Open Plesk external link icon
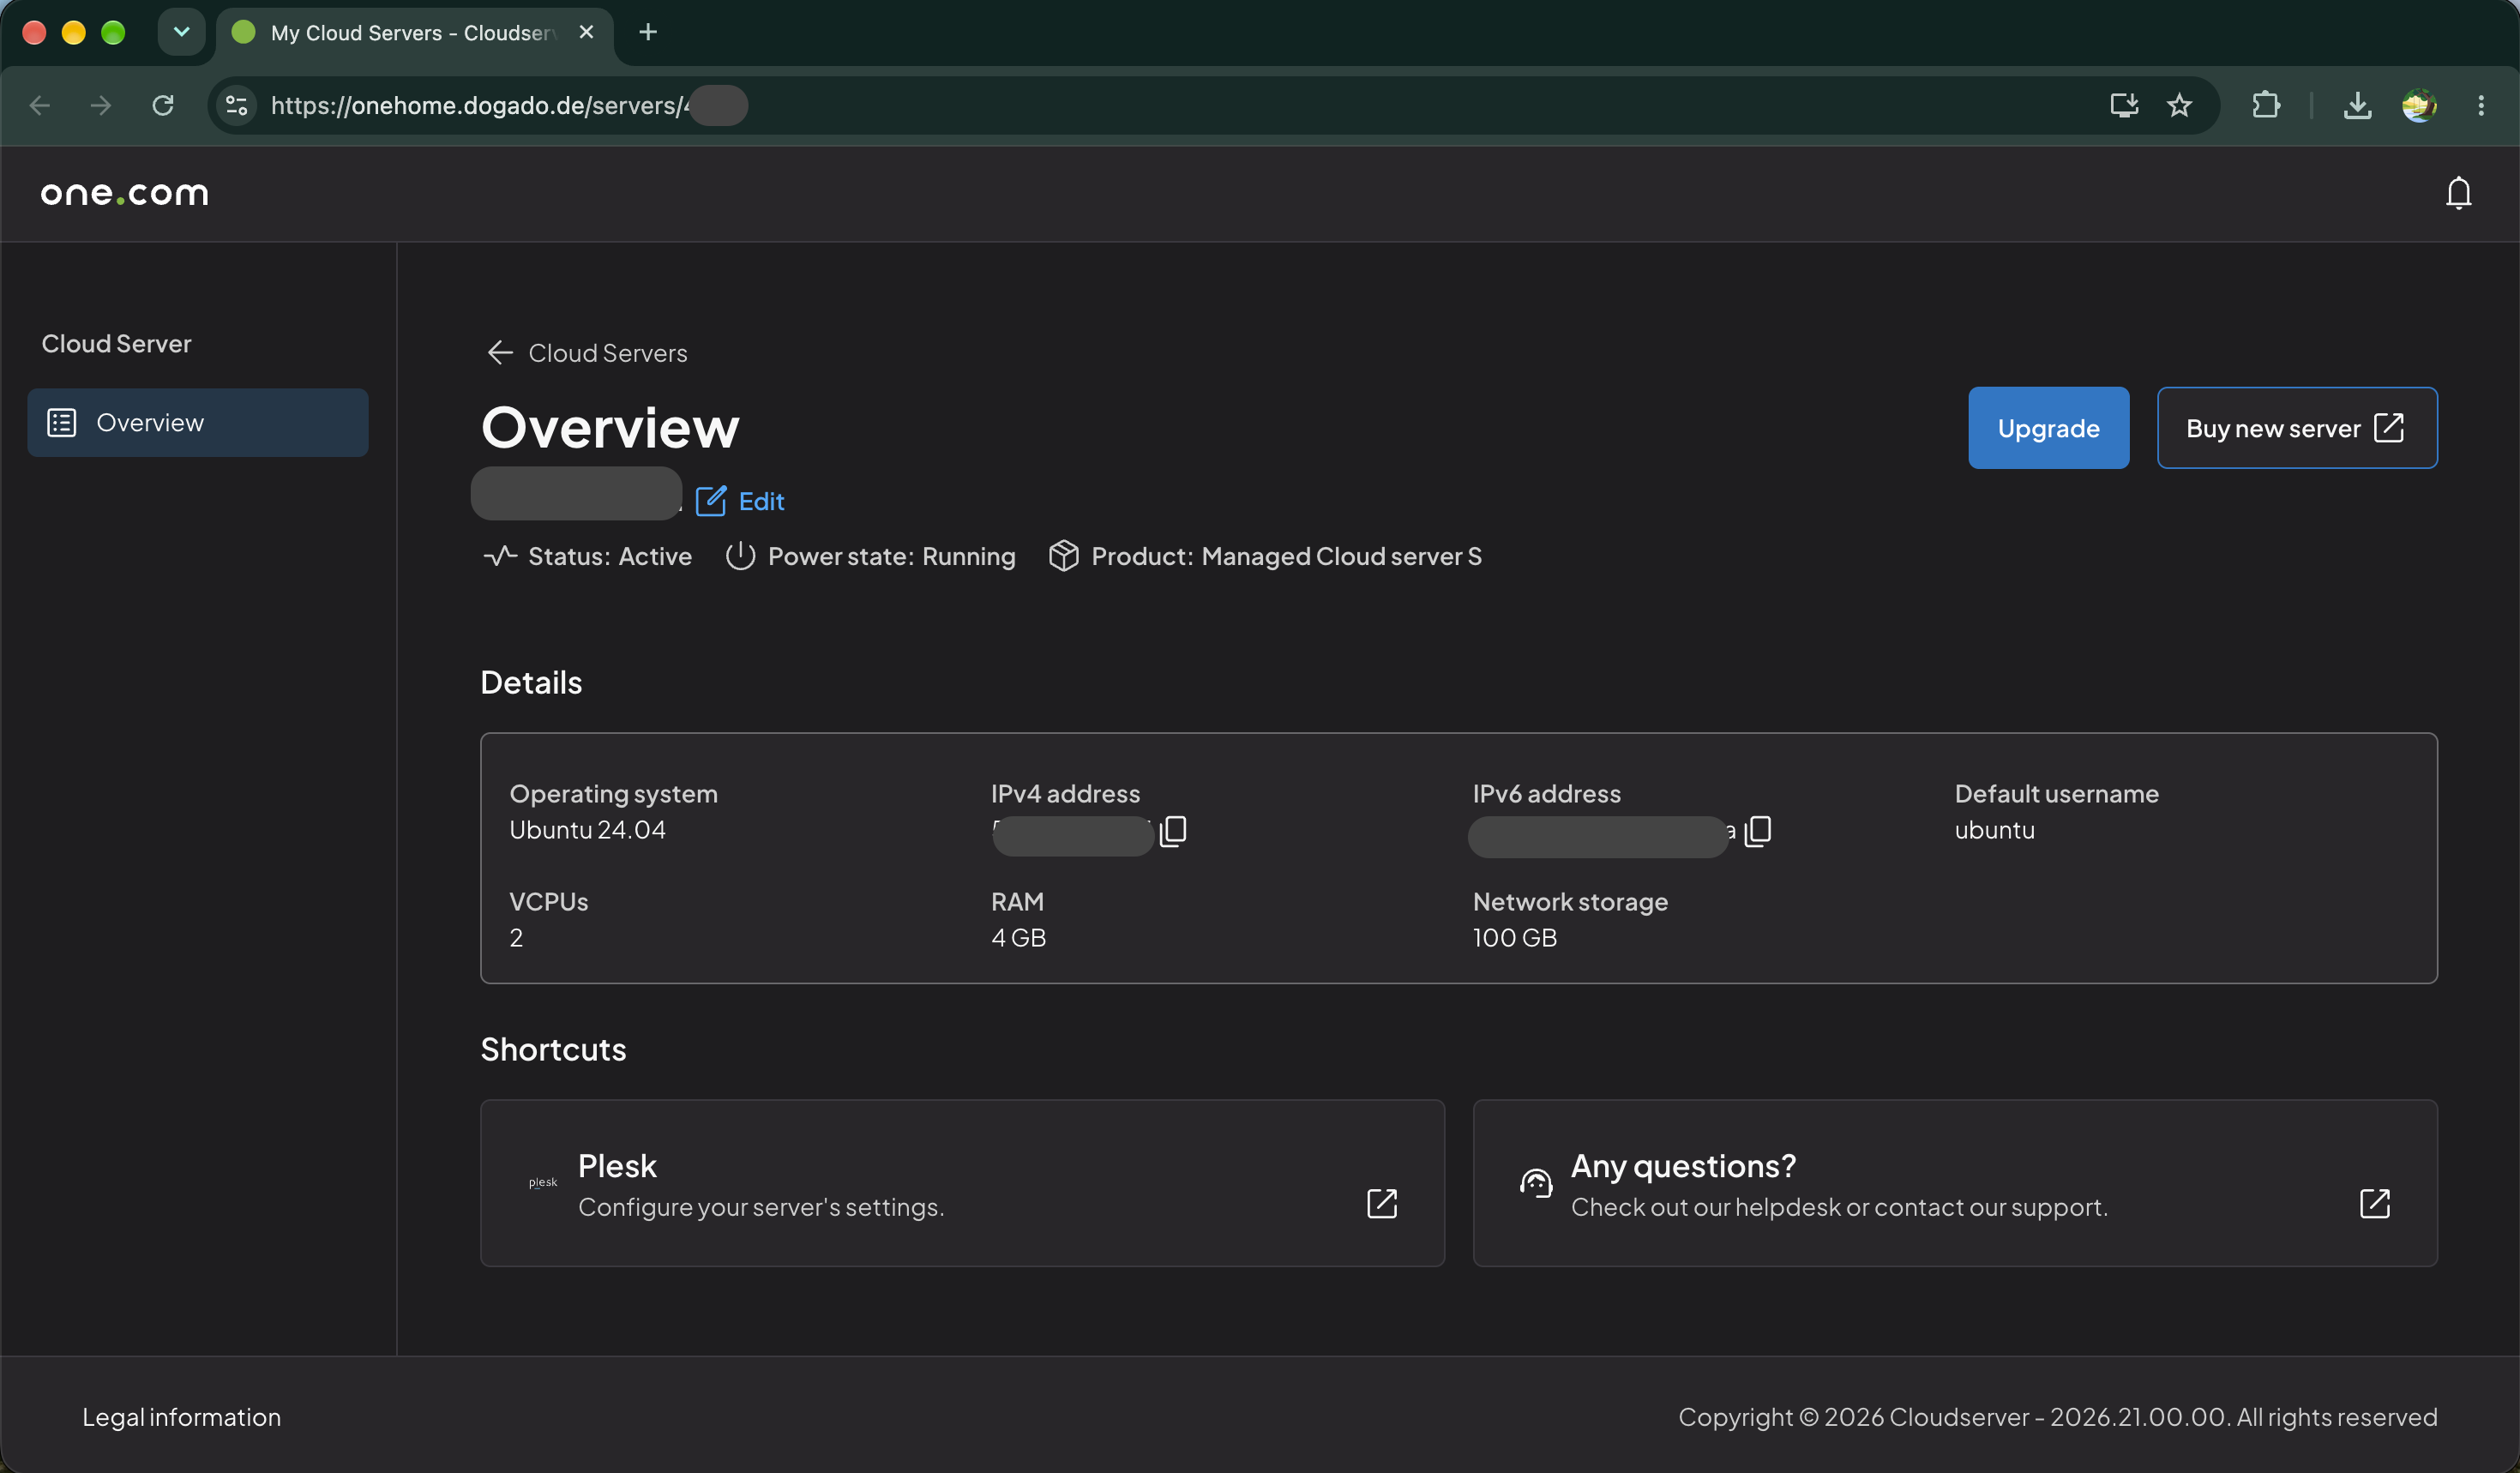 pyautogui.click(x=1382, y=1203)
